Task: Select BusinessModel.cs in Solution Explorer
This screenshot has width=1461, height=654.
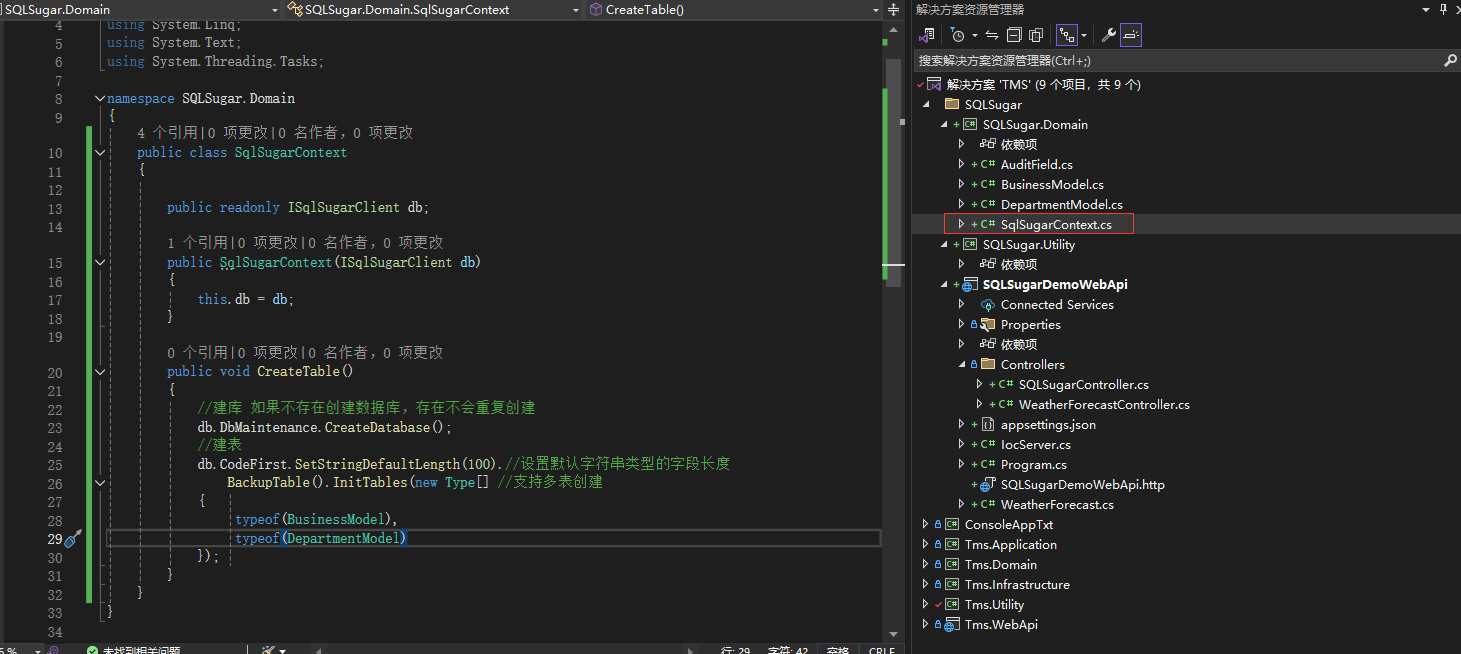Action: tap(1052, 185)
